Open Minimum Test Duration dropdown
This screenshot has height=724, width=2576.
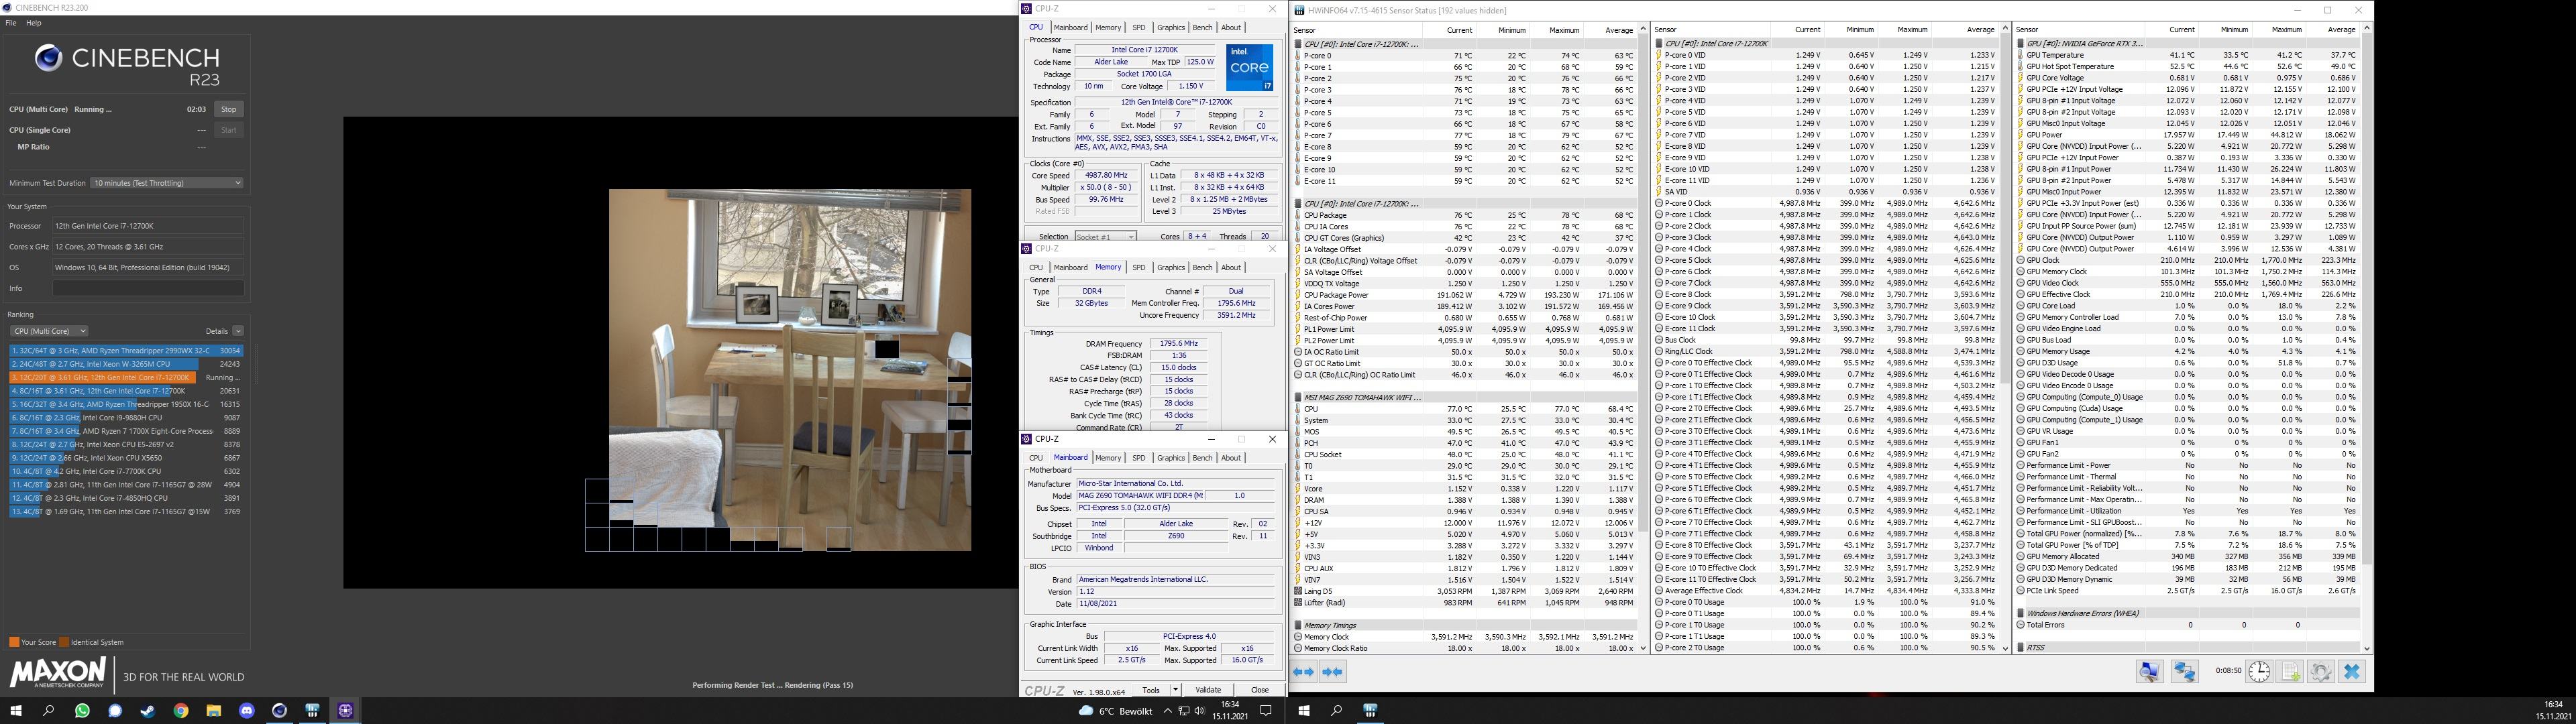(167, 183)
